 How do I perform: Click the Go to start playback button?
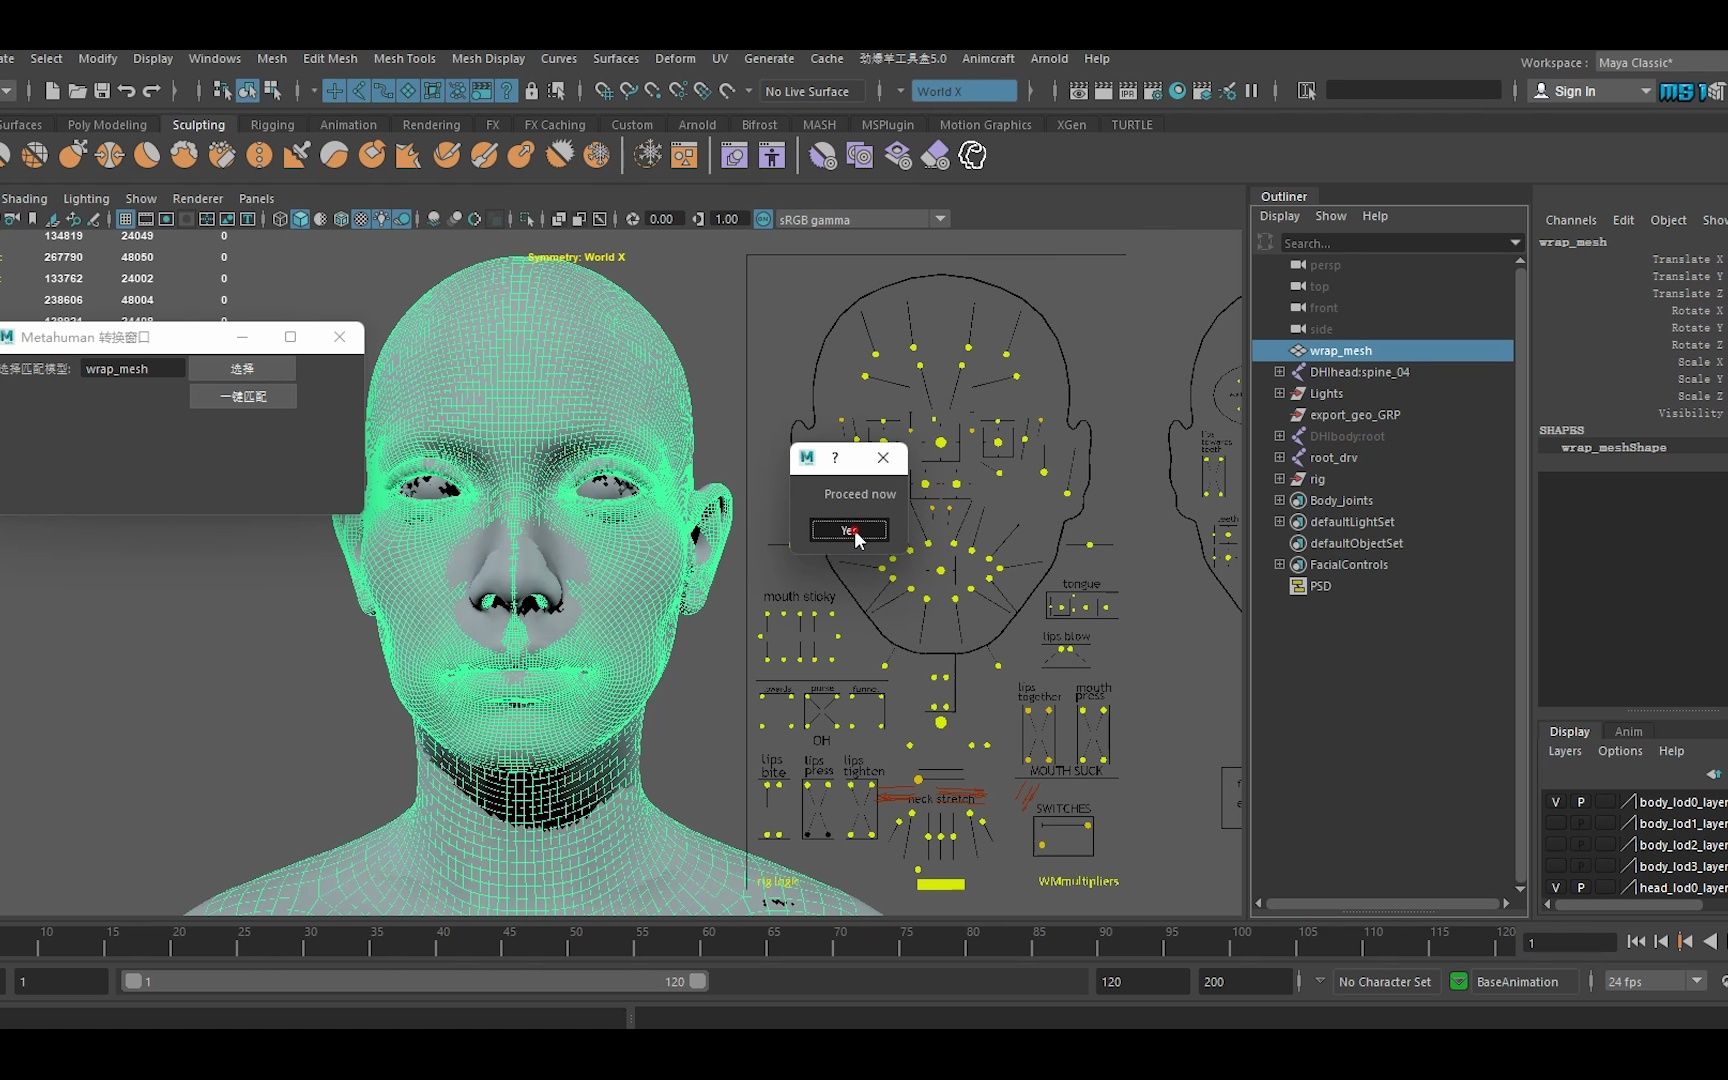1636,941
